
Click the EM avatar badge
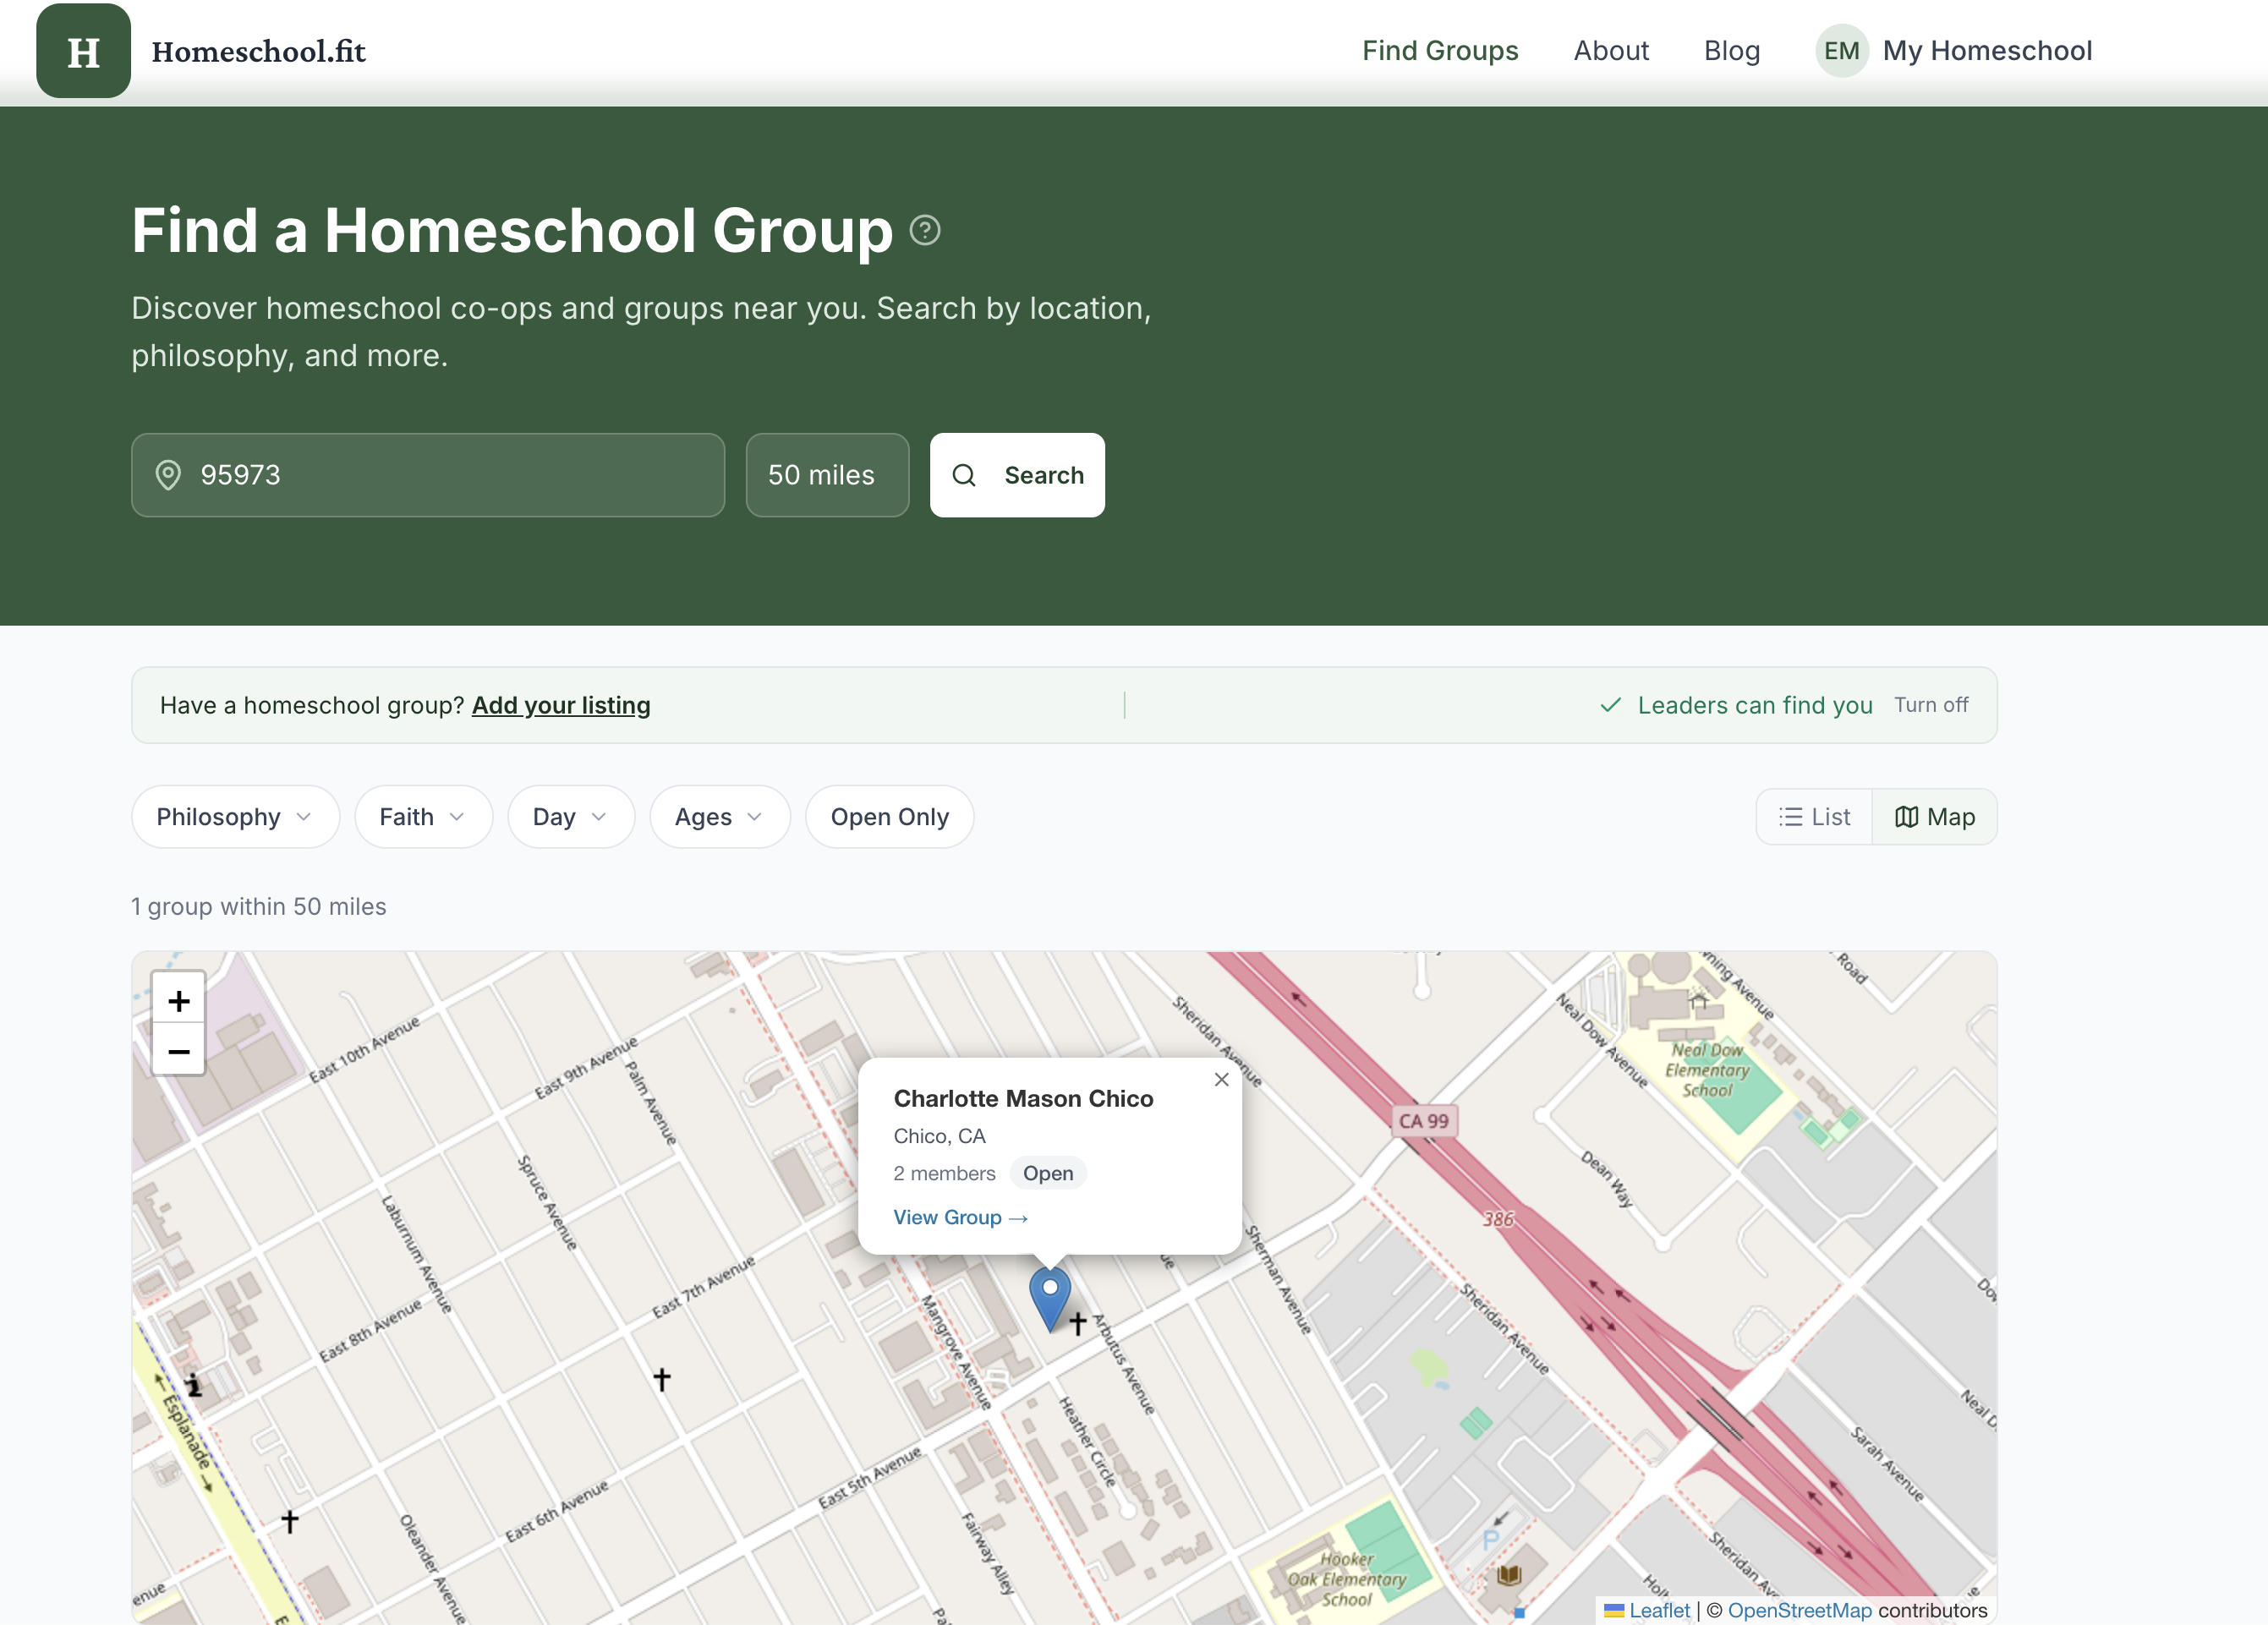click(x=1842, y=51)
